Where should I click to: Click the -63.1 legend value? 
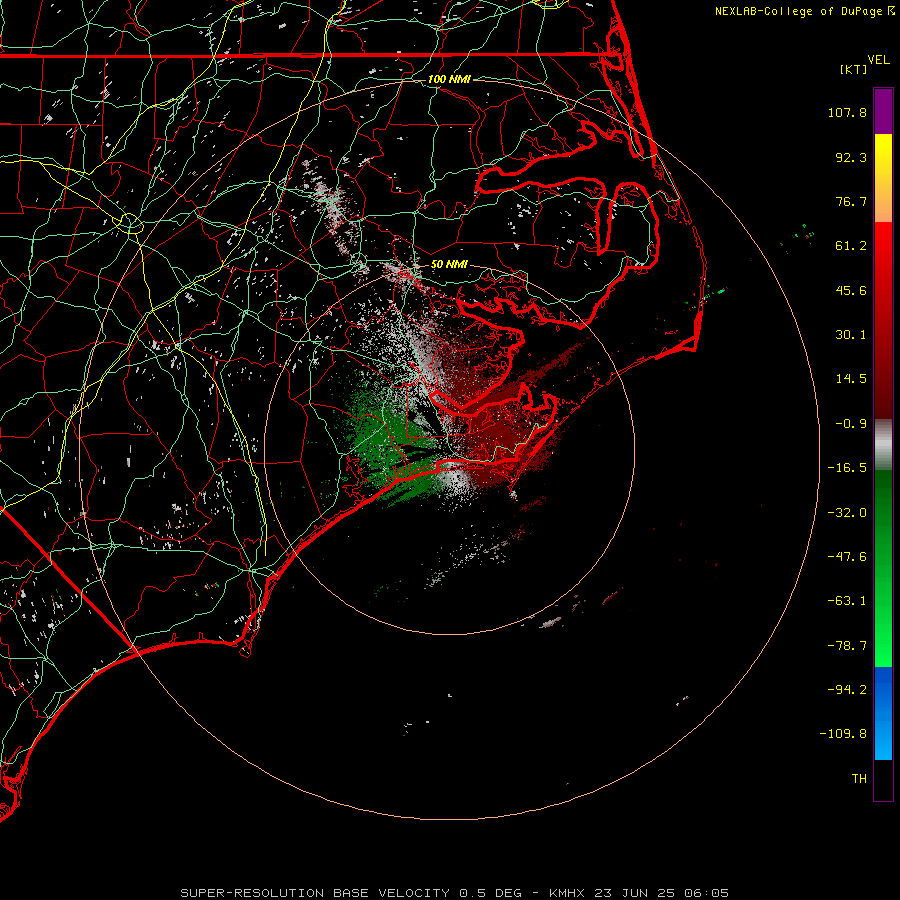coord(847,601)
